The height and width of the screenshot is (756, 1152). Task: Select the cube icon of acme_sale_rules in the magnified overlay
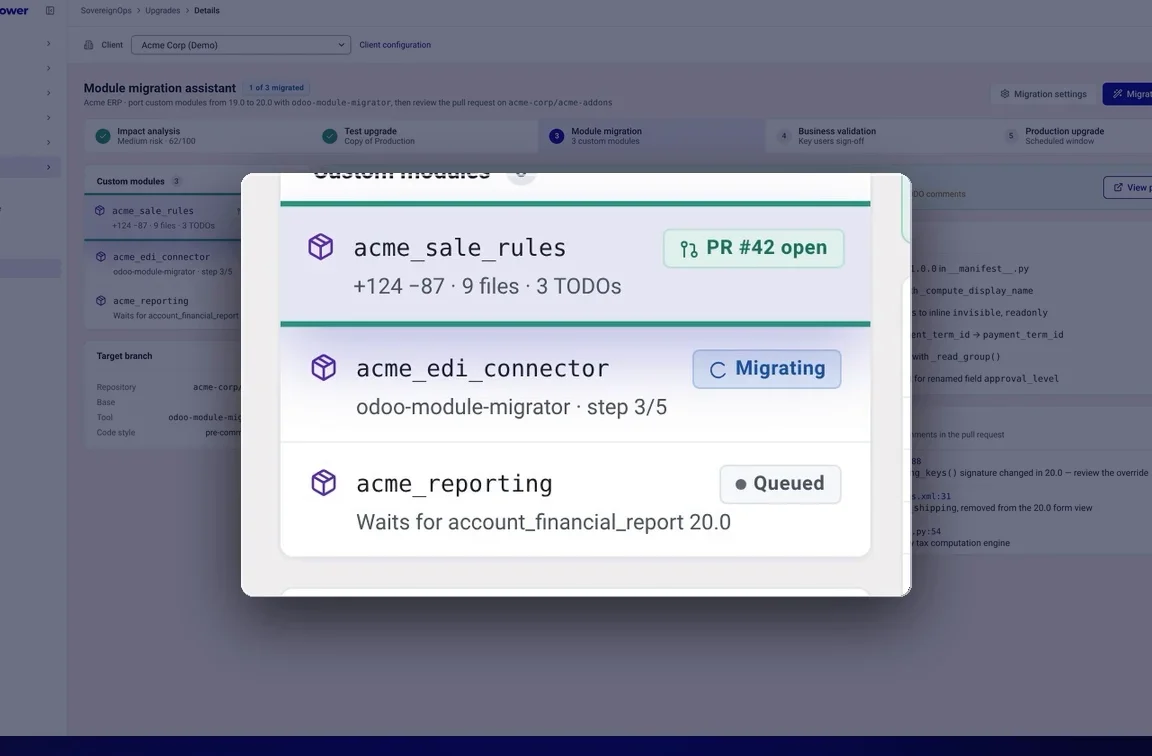[320, 247]
